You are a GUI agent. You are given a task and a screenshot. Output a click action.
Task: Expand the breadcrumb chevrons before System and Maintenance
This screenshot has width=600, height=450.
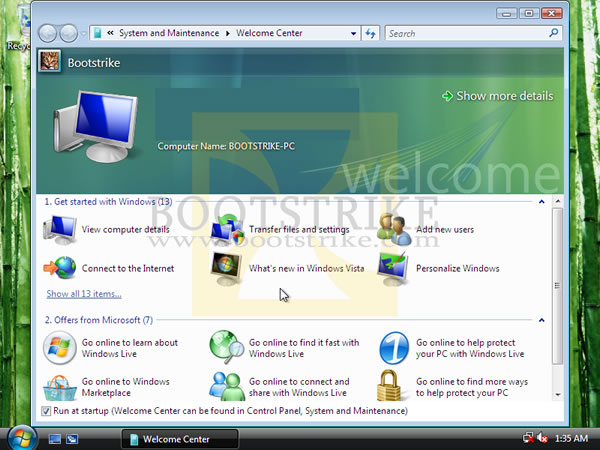(110, 33)
